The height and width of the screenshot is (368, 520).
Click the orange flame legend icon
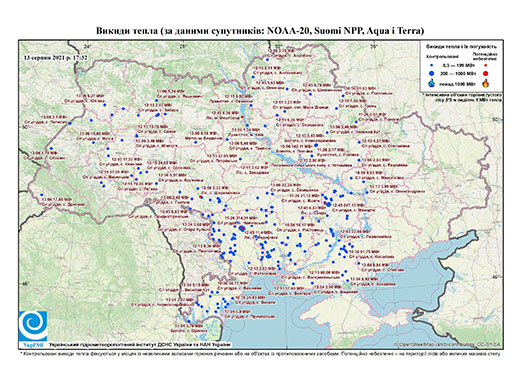pos(486,83)
